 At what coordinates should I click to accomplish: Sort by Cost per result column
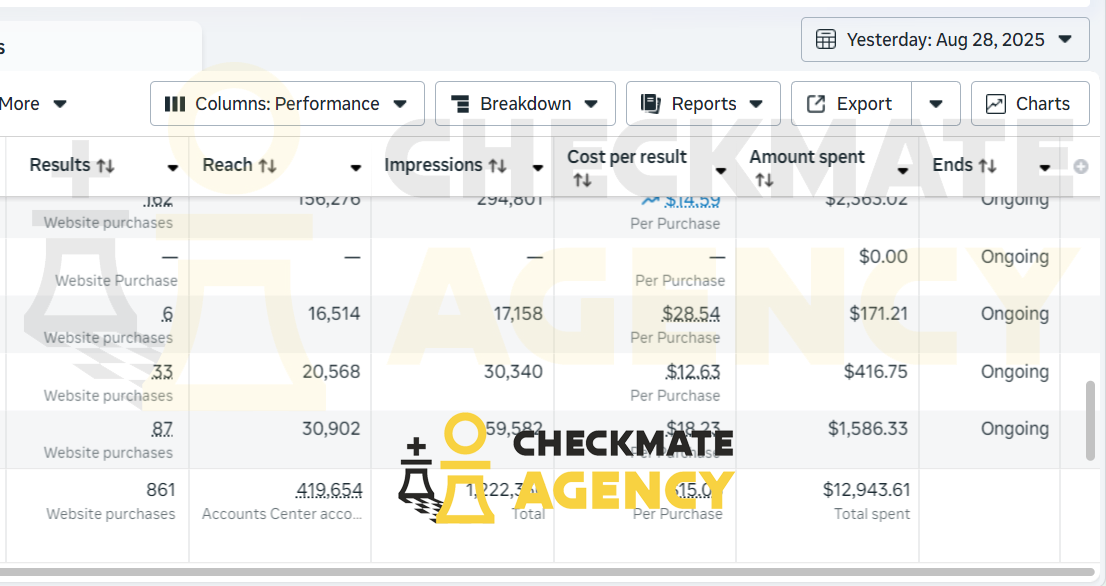tap(582, 181)
